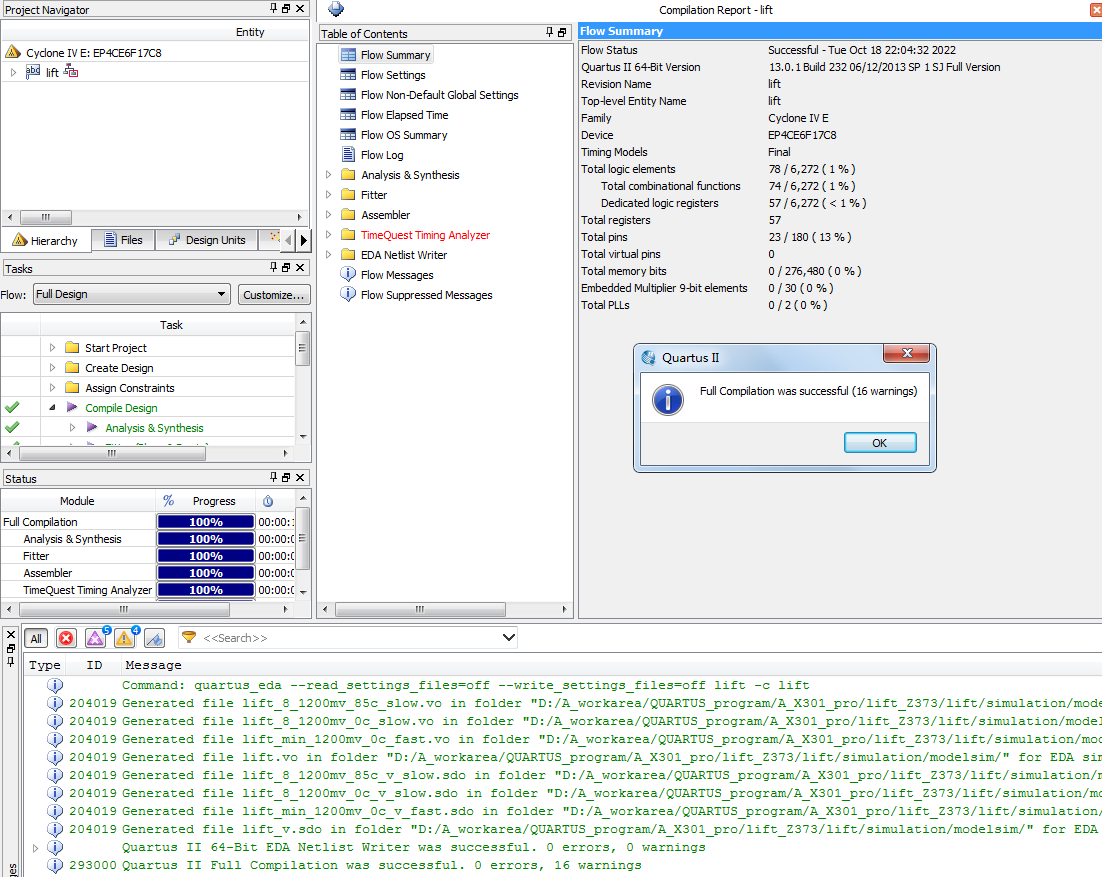Click the elapsed time clock column header

point(268,501)
